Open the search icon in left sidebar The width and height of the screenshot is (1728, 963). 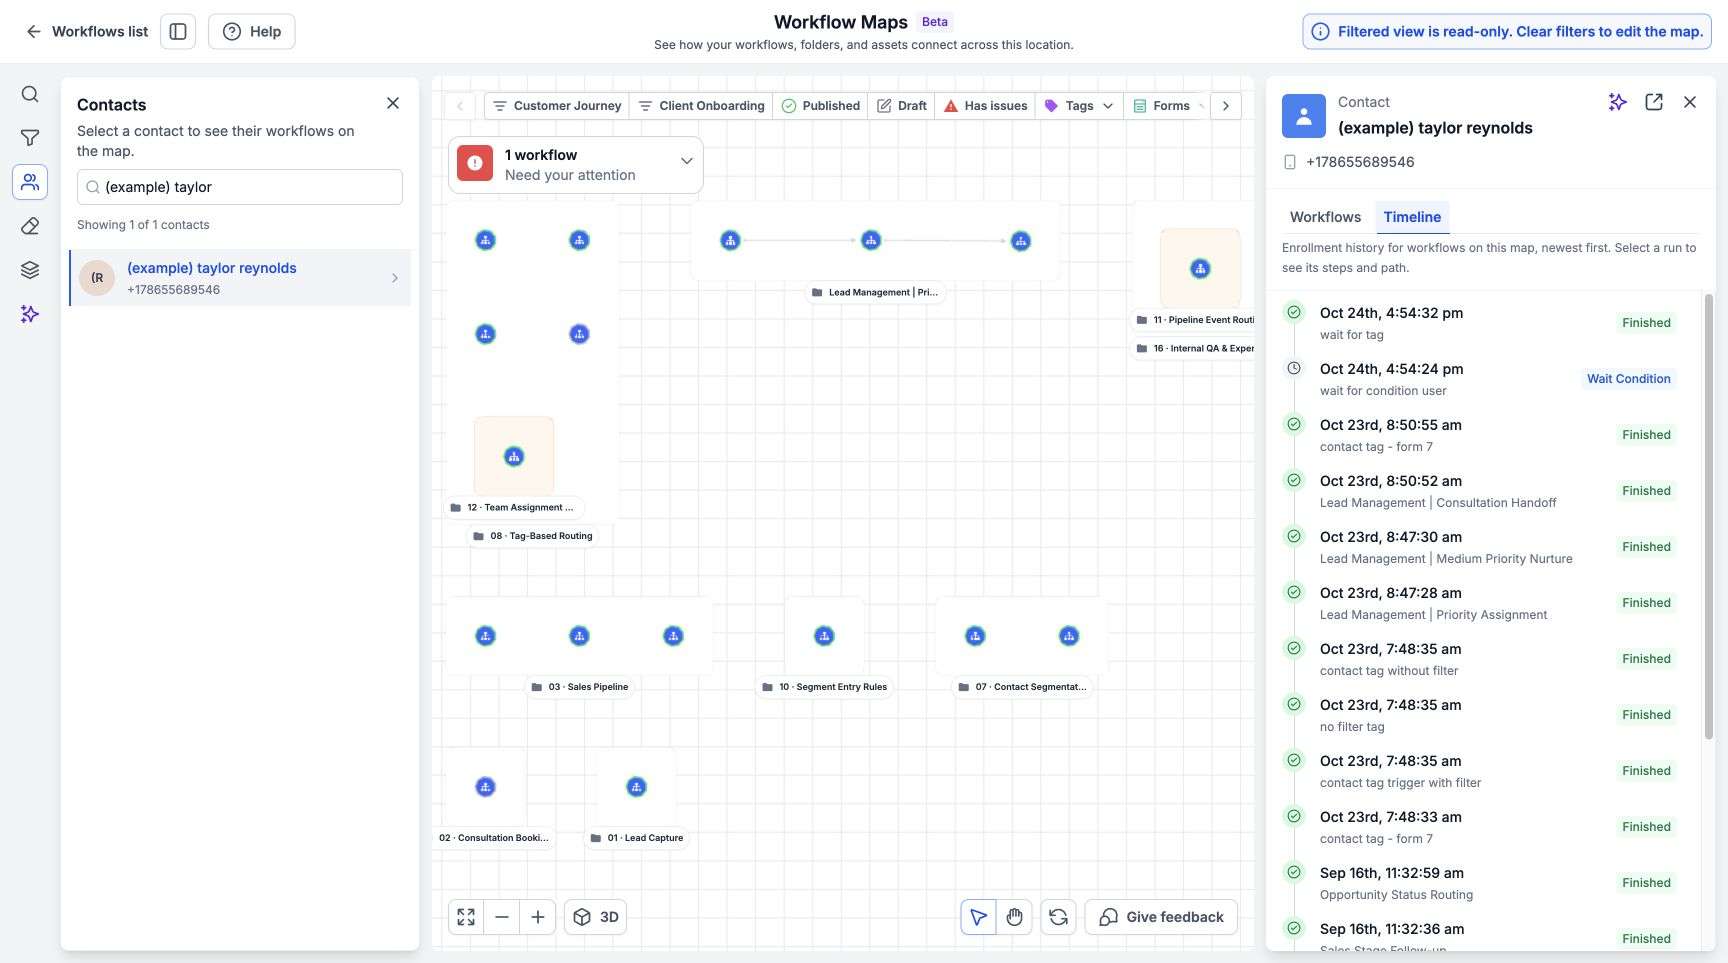[30, 94]
